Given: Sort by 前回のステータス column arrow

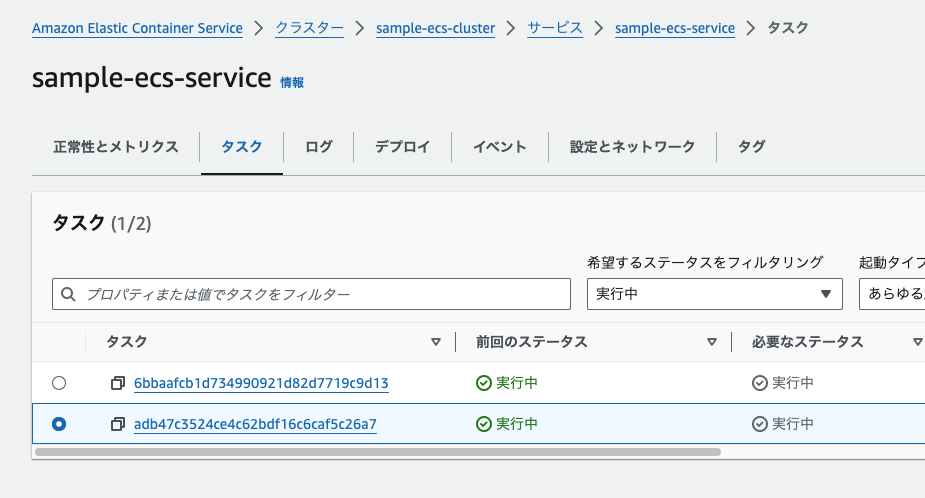Looking at the screenshot, I should tap(712, 342).
